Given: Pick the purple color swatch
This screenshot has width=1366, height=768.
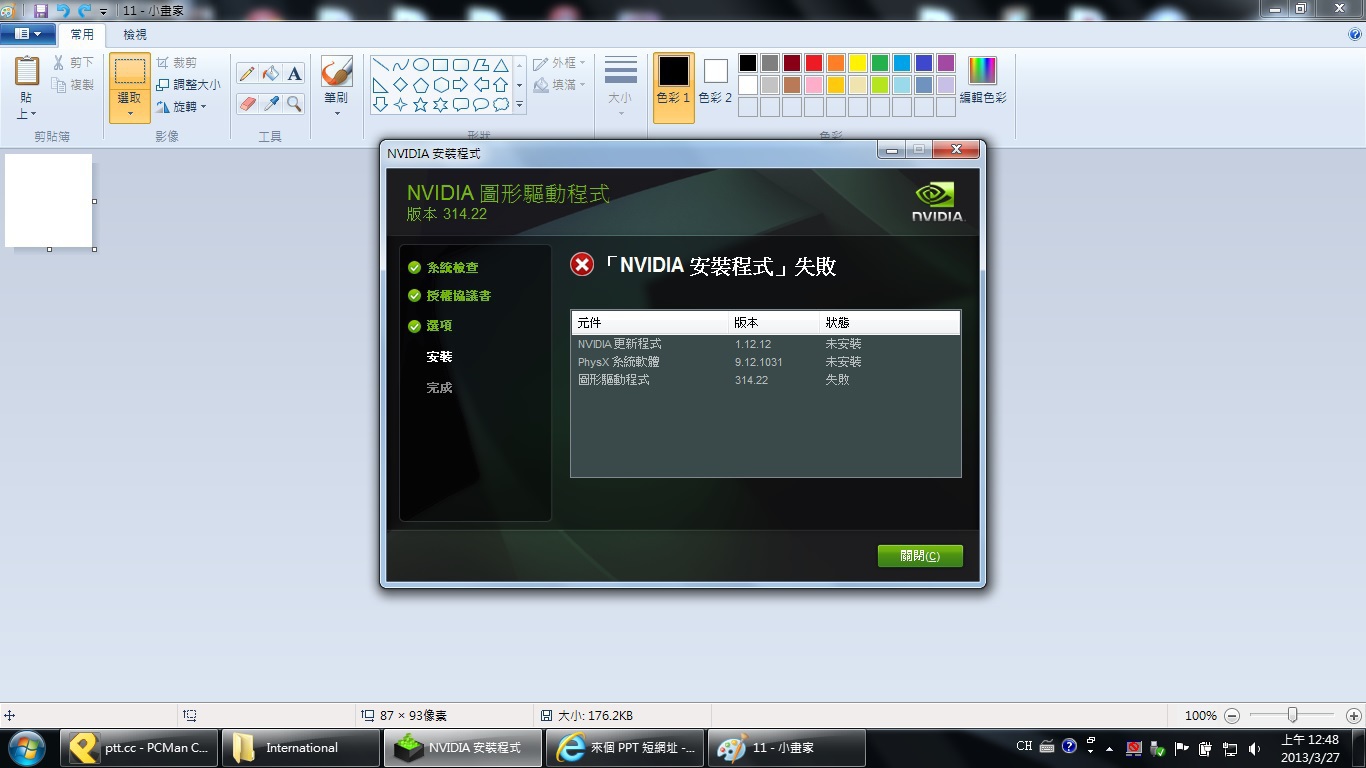Looking at the screenshot, I should point(946,63).
